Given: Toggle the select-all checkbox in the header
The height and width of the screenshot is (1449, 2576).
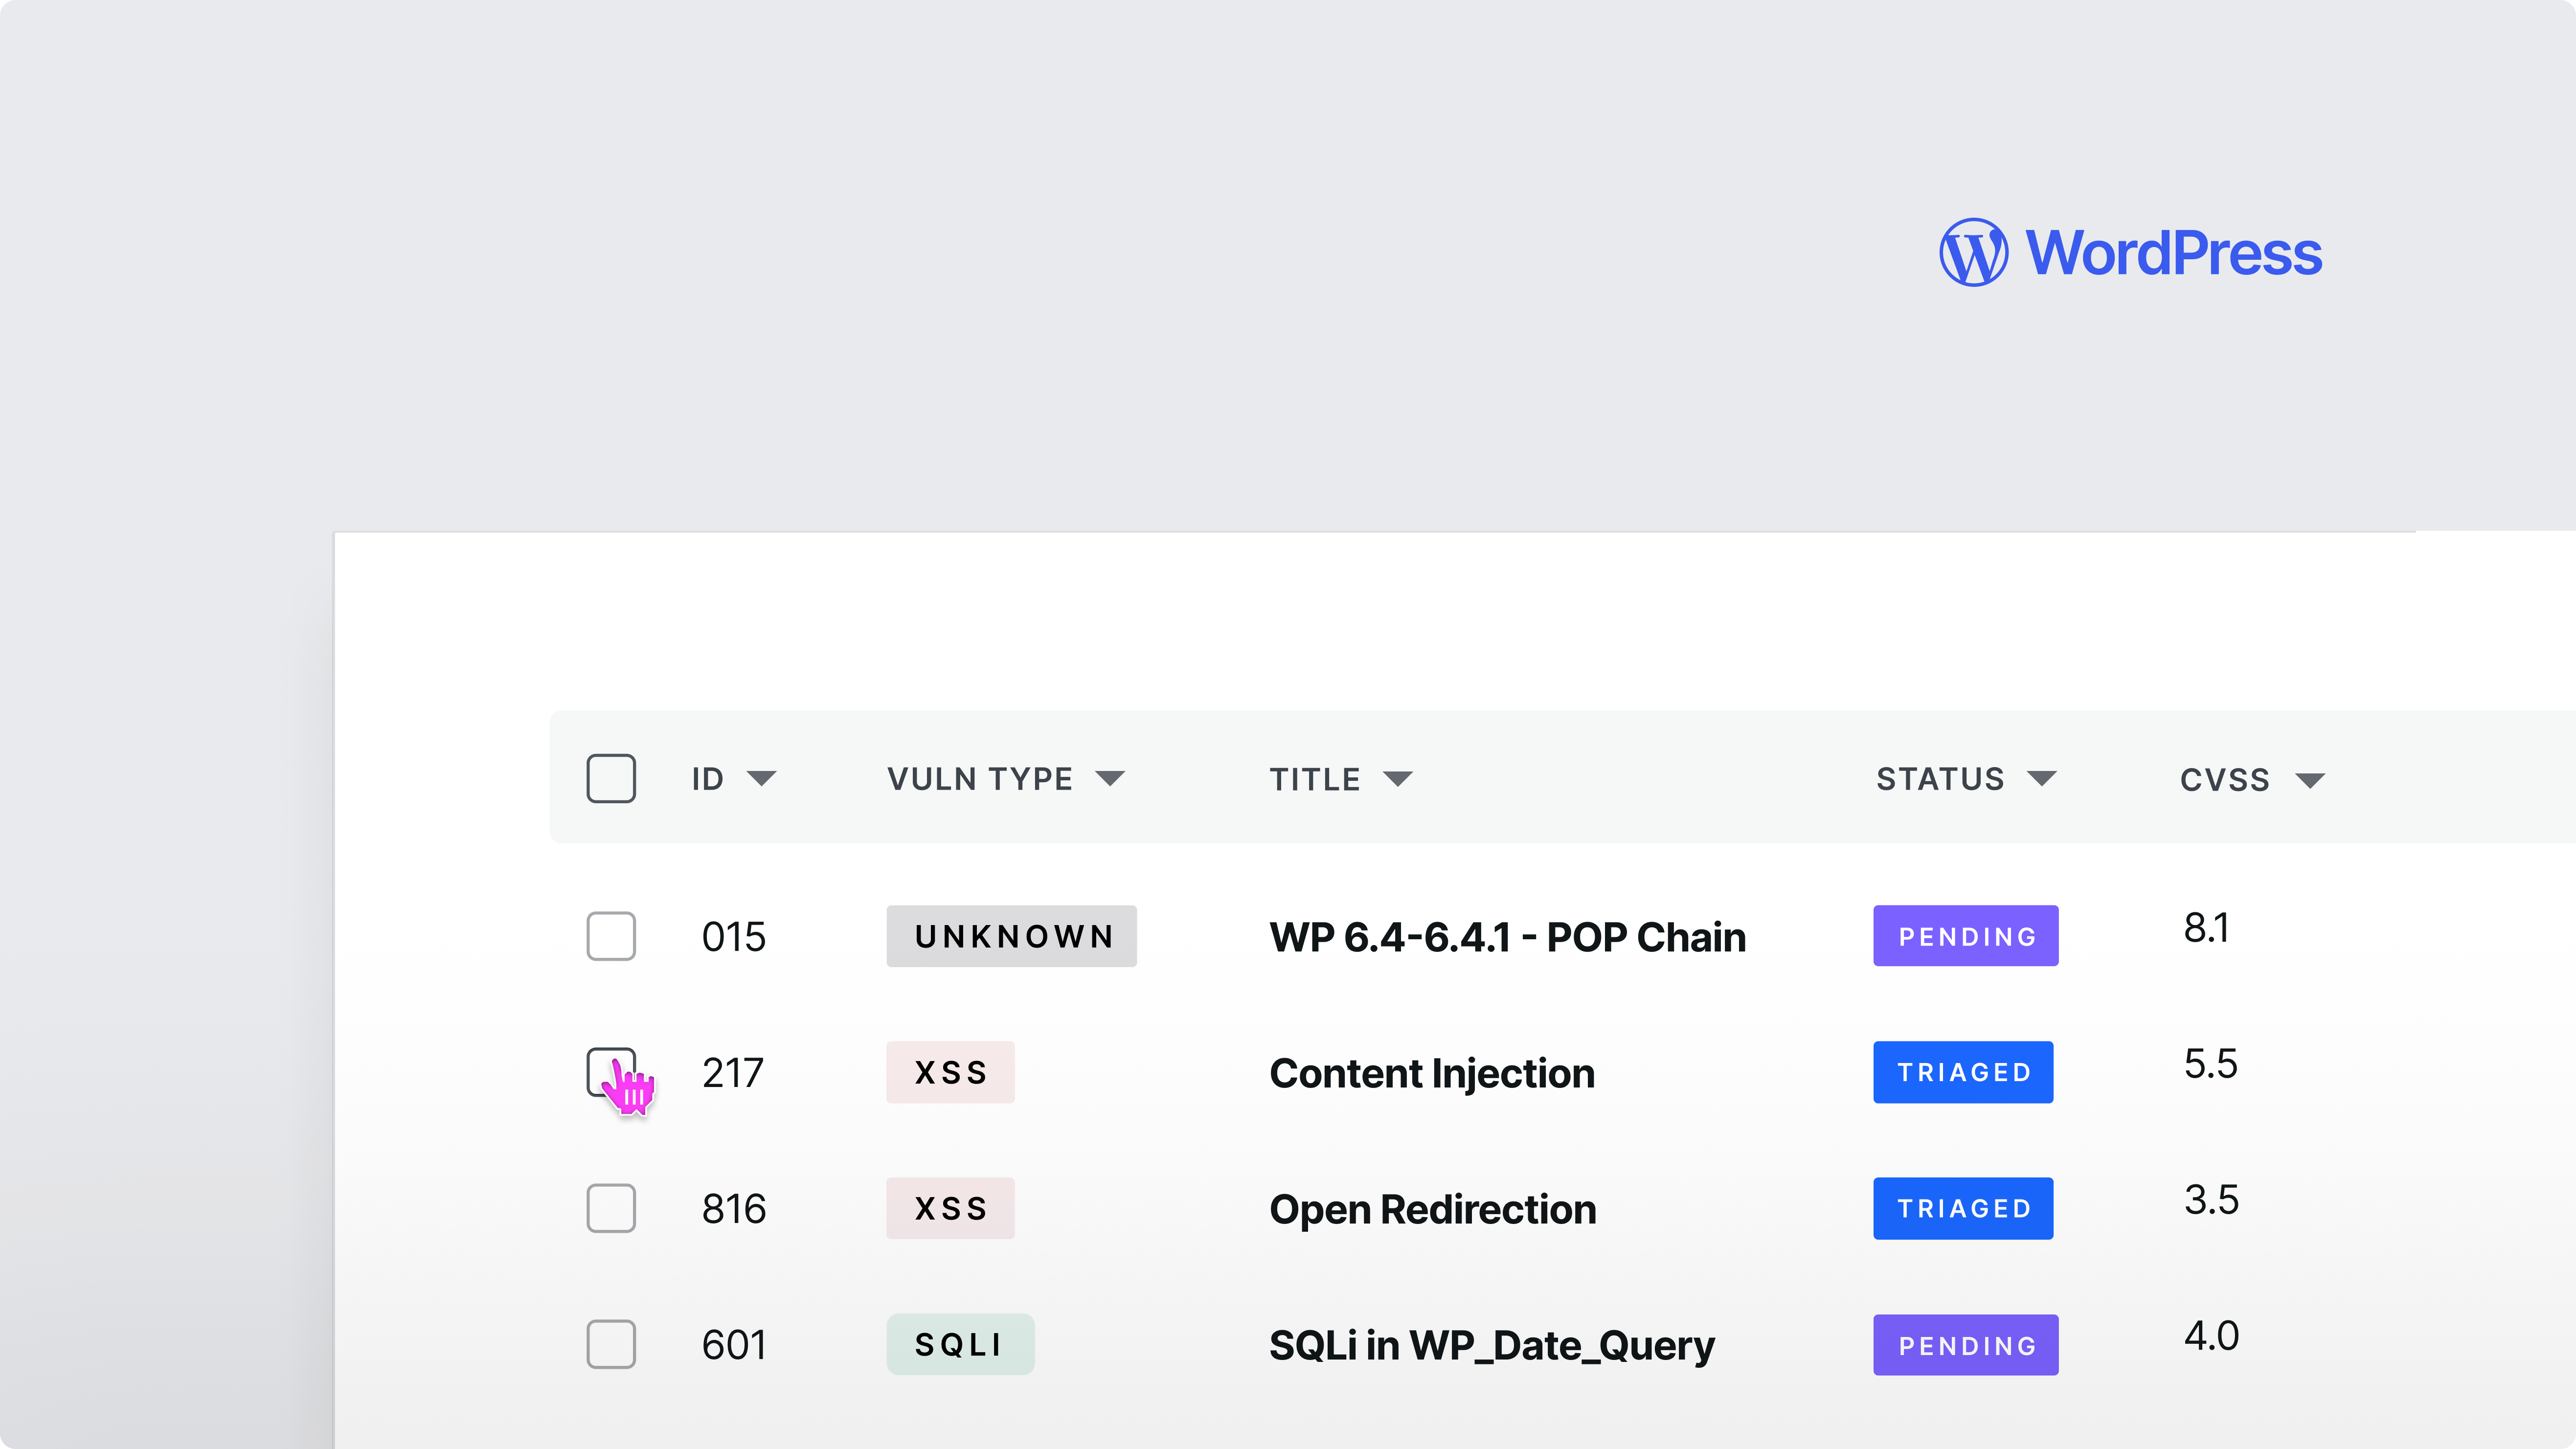Looking at the screenshot, I should coord(611,779).
